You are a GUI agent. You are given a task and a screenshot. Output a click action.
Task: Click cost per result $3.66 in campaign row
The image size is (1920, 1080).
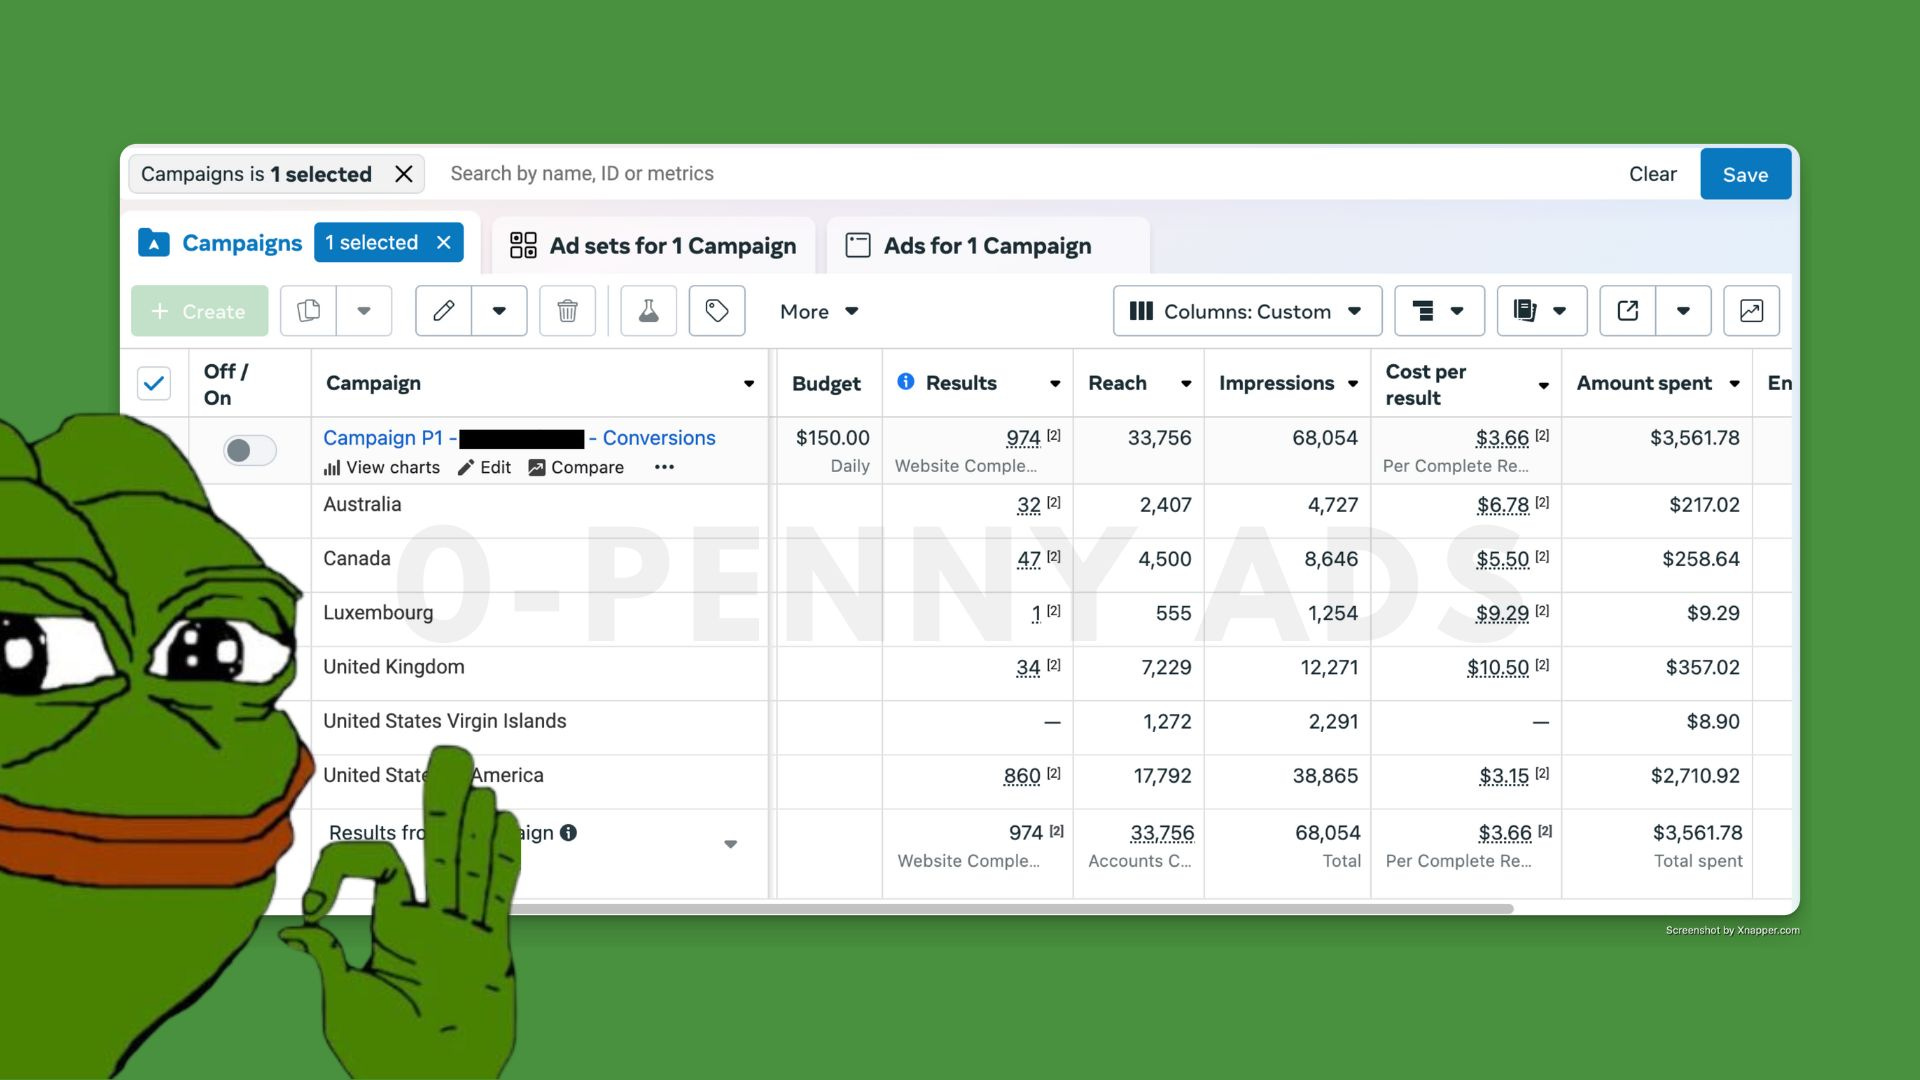pyautogui.click(x=1502, y=438)
